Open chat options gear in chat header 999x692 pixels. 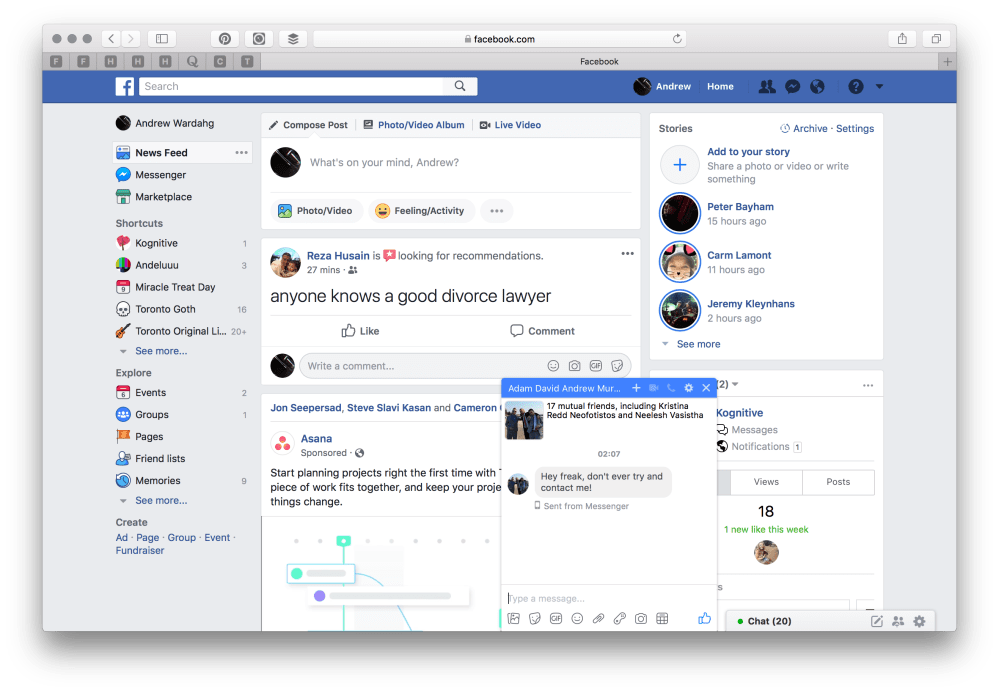pos(688,388)
